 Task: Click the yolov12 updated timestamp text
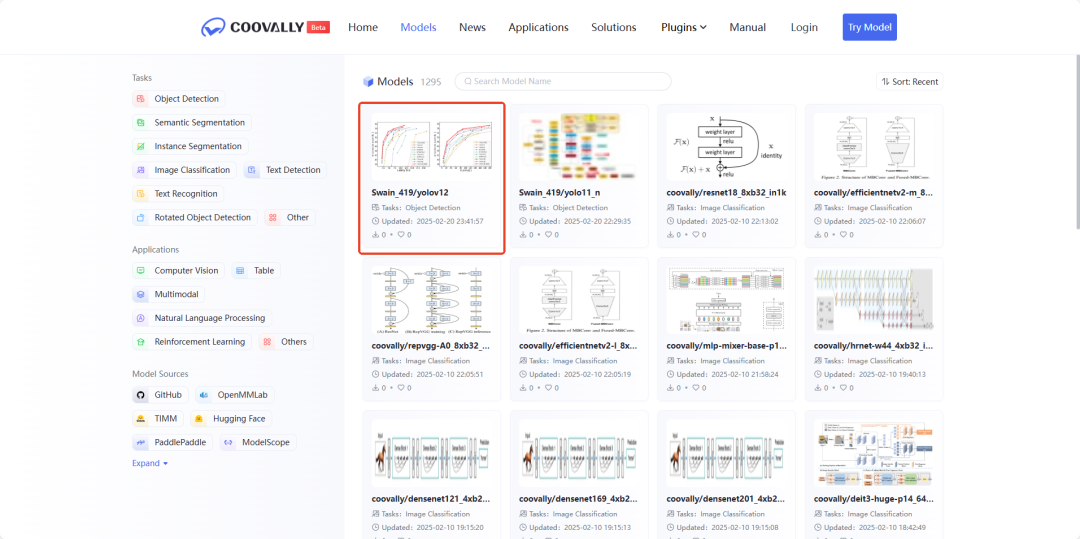click(433, 221)
